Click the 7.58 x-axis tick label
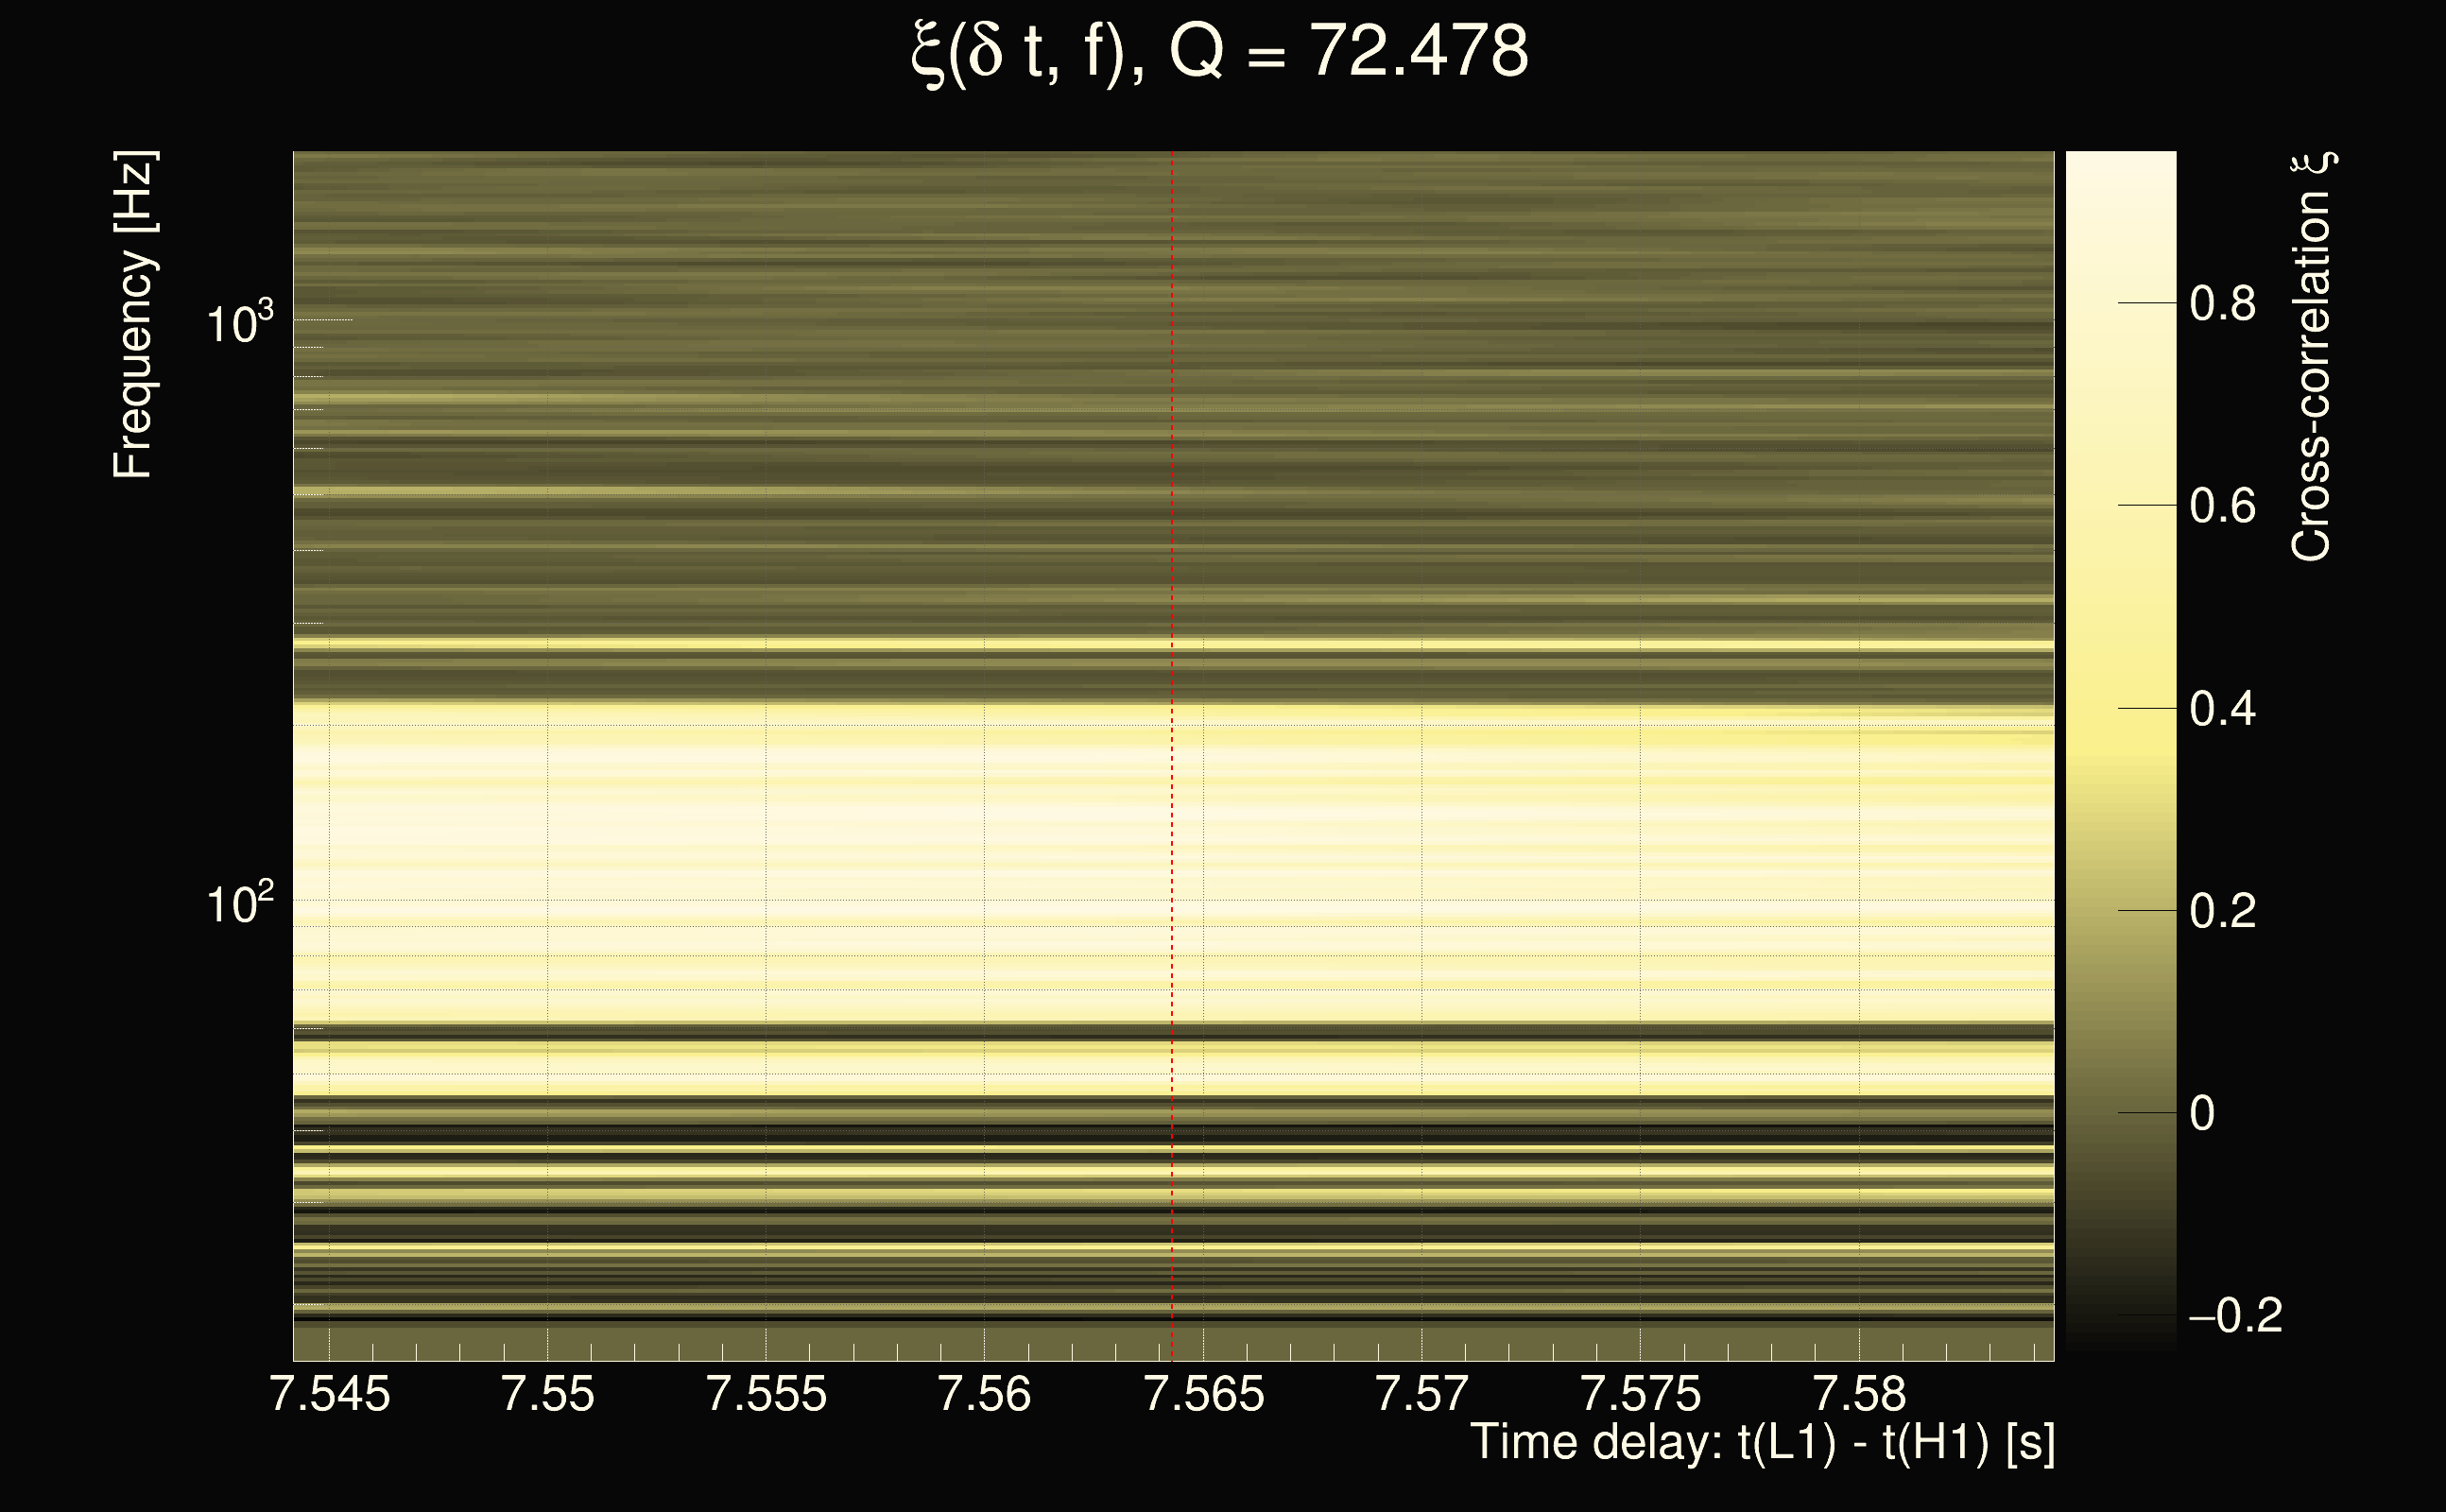 1859,1394
